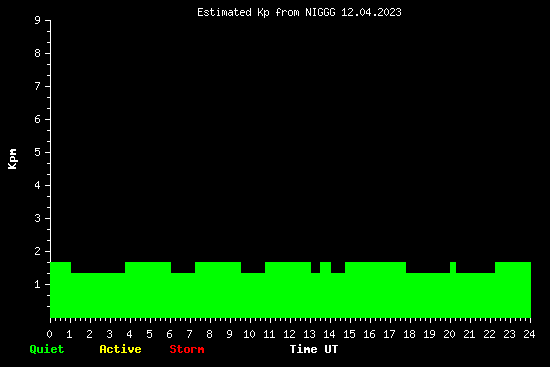Select the yellow Active legend label
The height and width of the screenshot is (367, 550).
pos(120,349)
